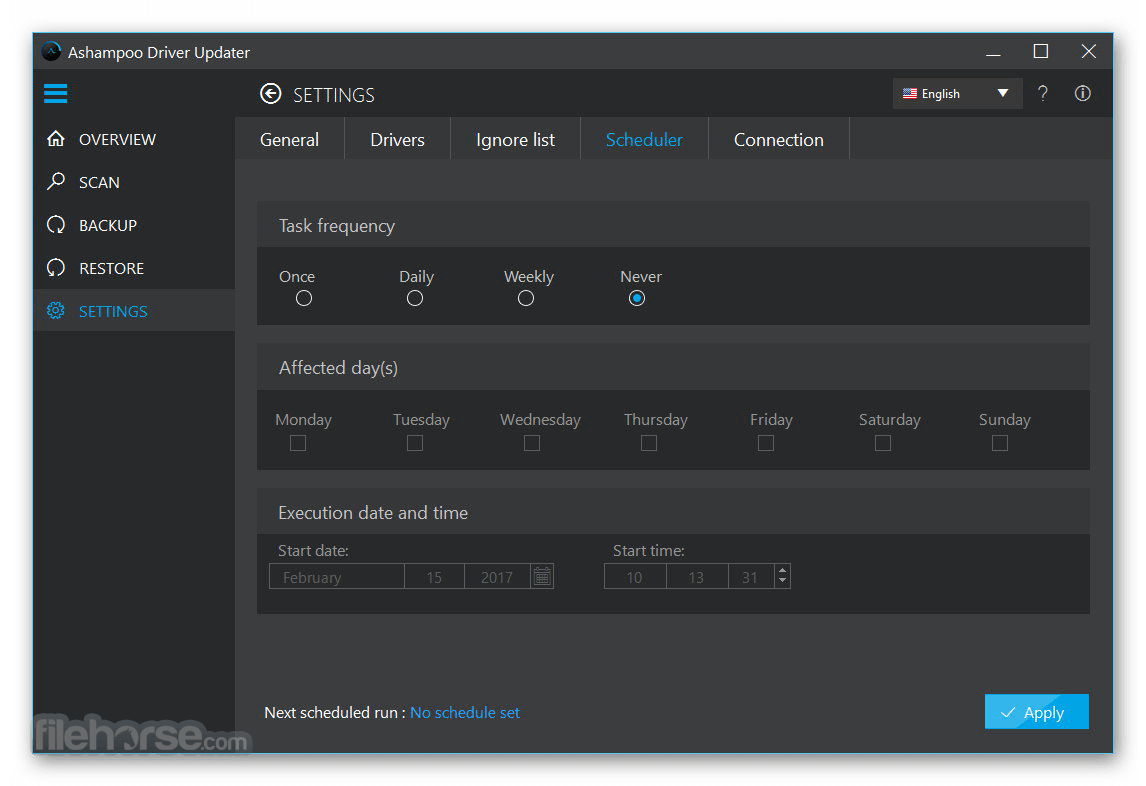
Task: Click the back arrow next to SETTINGS
Action: (270, 94)
